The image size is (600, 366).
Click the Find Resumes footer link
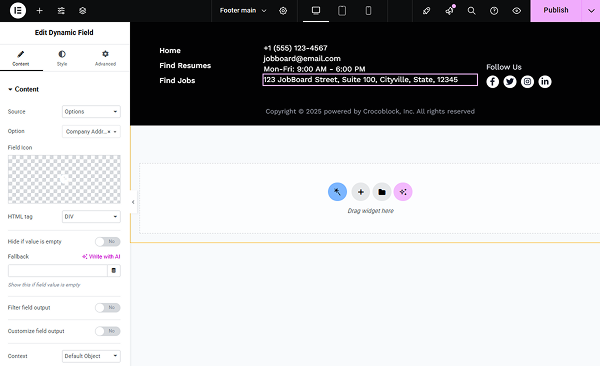pos(185,65)
